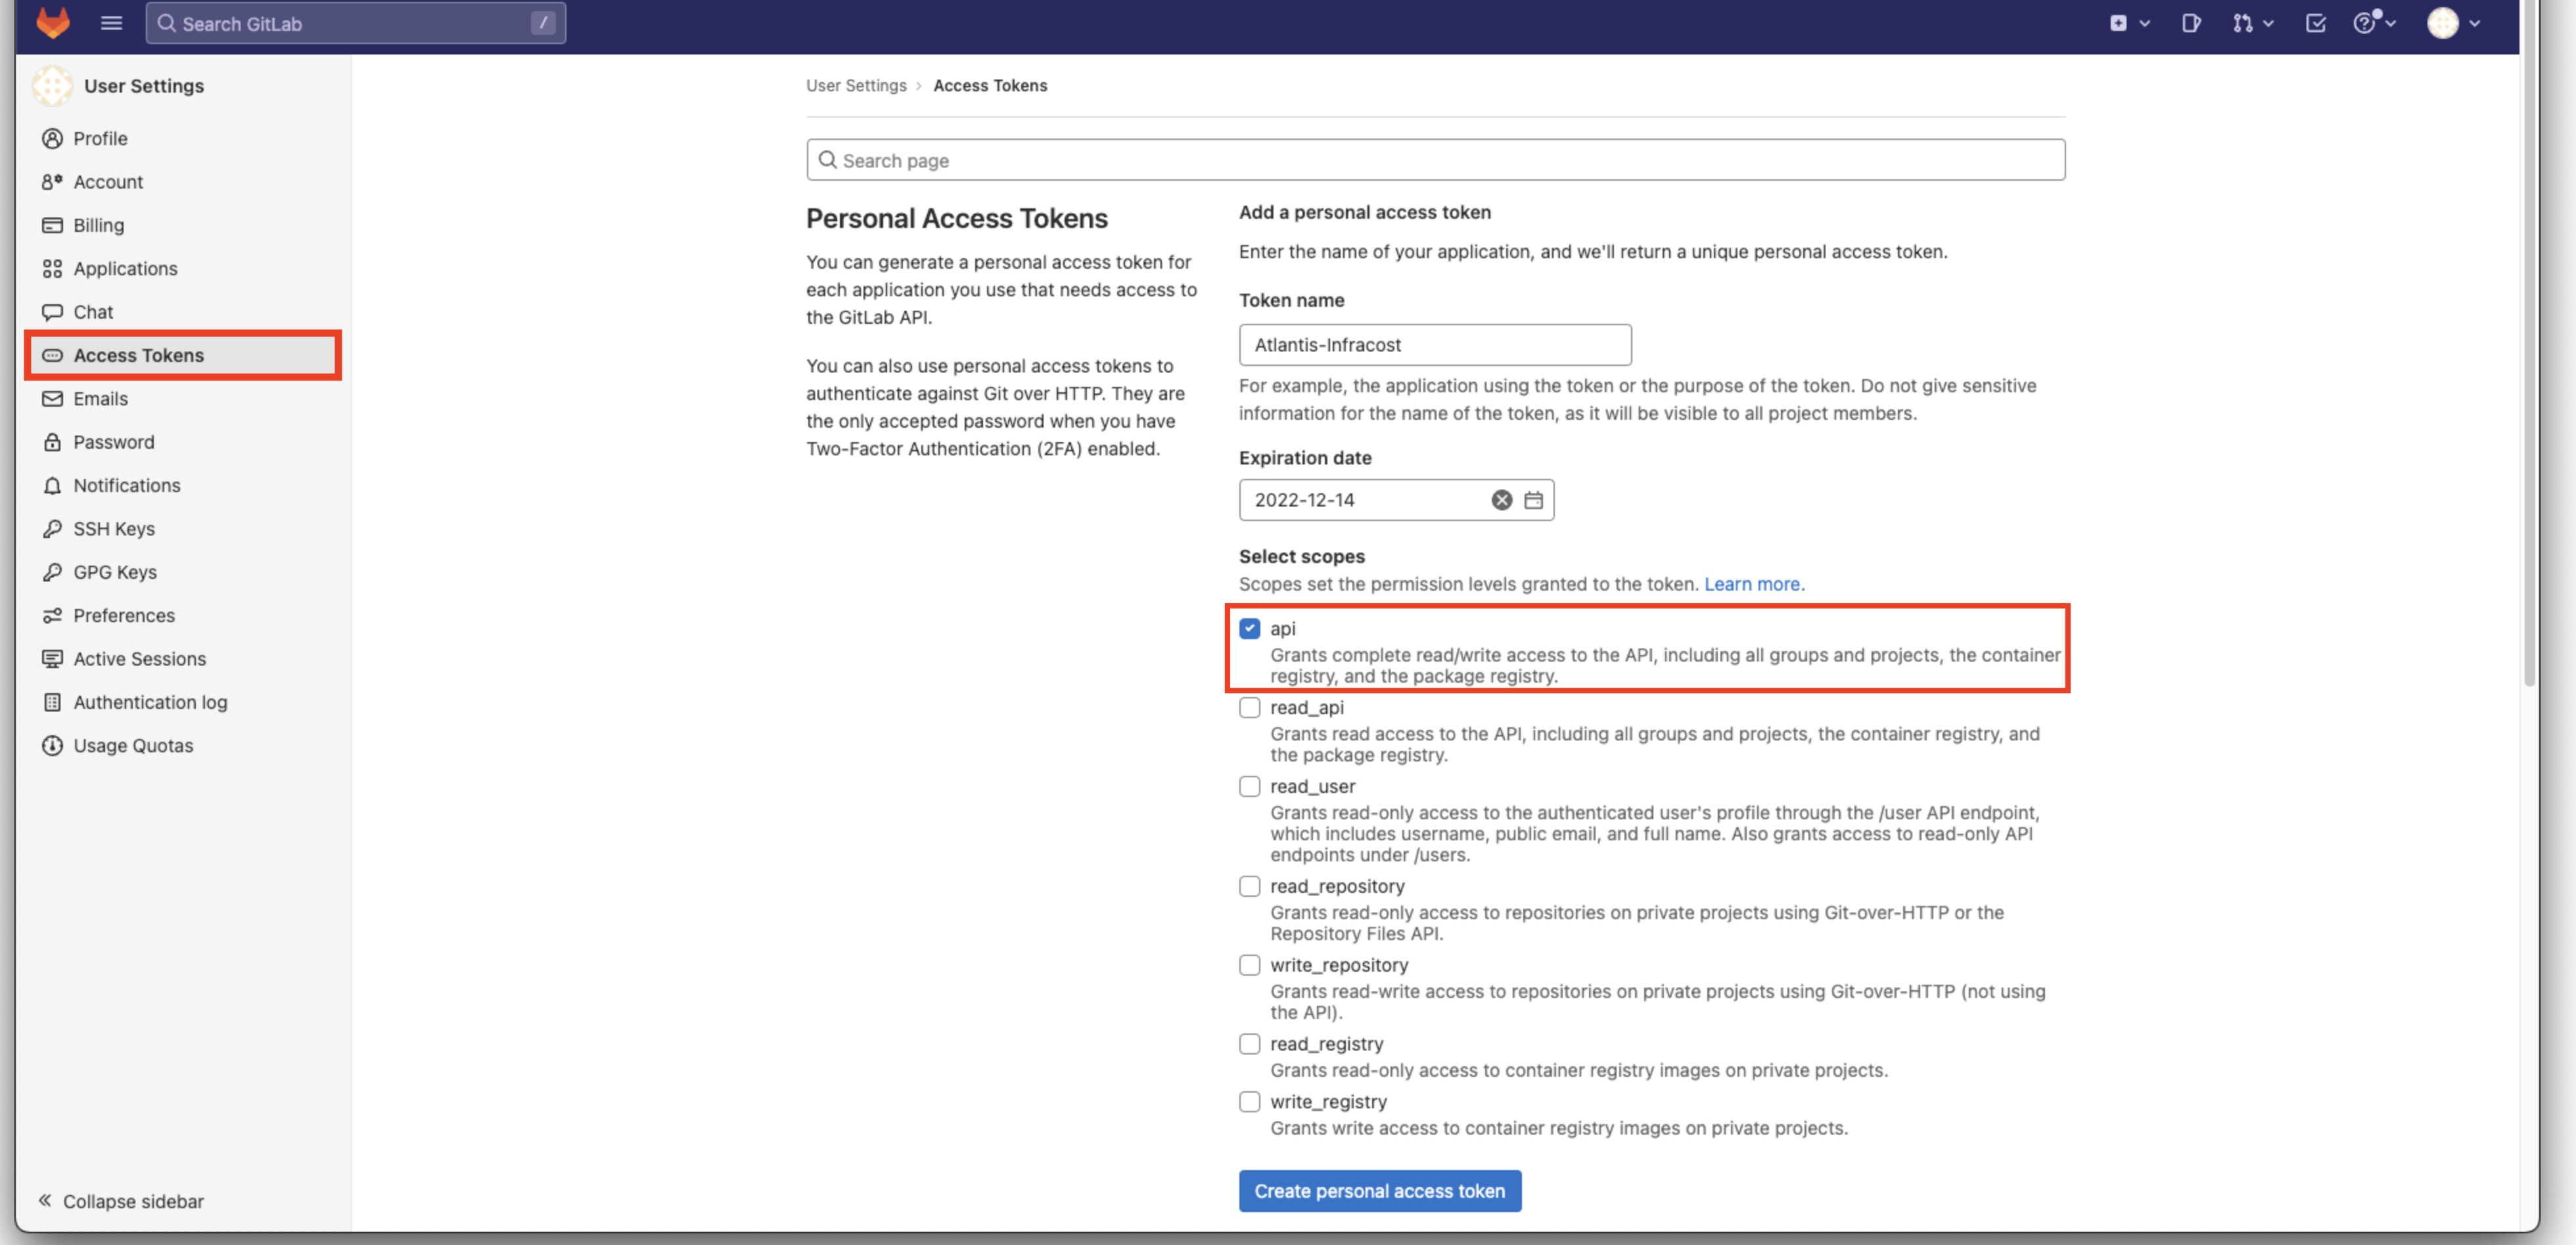The image size is (2576, 1245).
Task: Enable the read_api scope checkbox
Action: point(1249,707)
